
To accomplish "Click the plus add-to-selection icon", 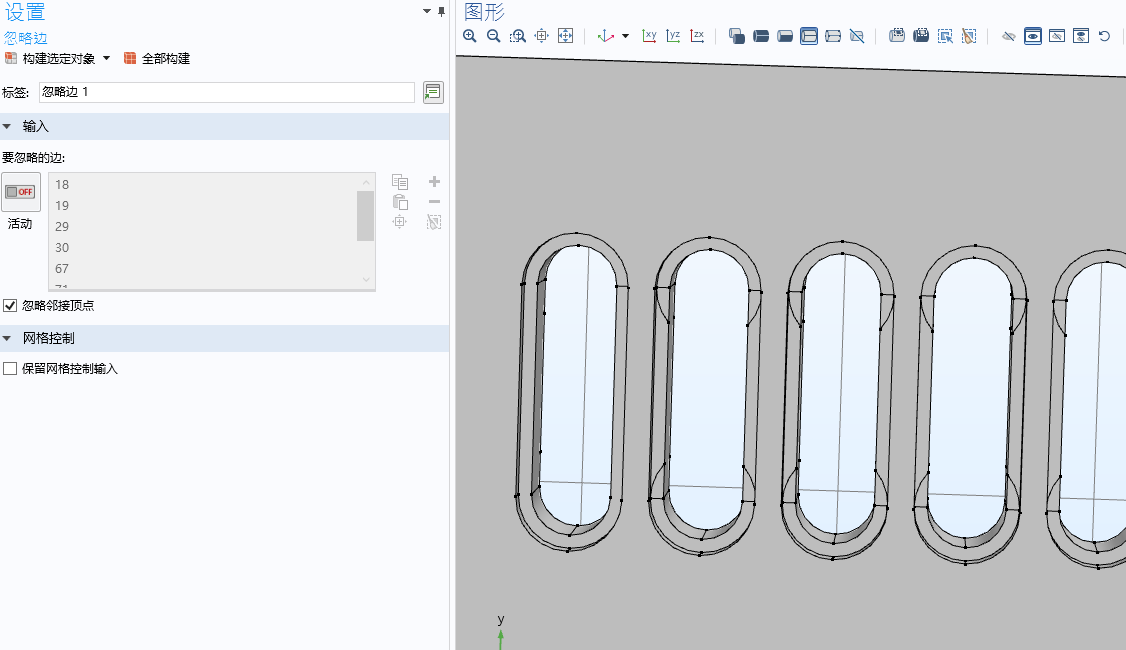I will [434, 182].
